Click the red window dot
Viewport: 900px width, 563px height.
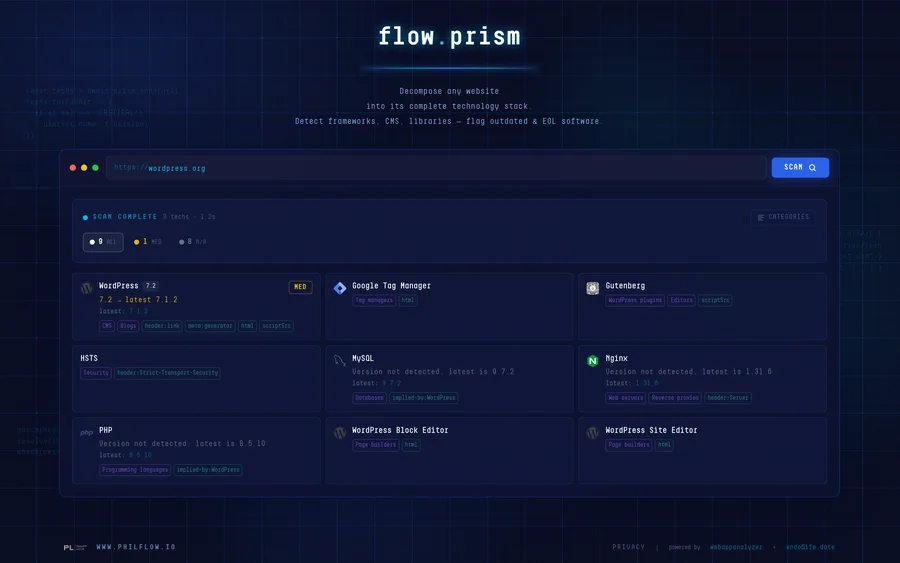pyautogui.click(x=73, y=168)
